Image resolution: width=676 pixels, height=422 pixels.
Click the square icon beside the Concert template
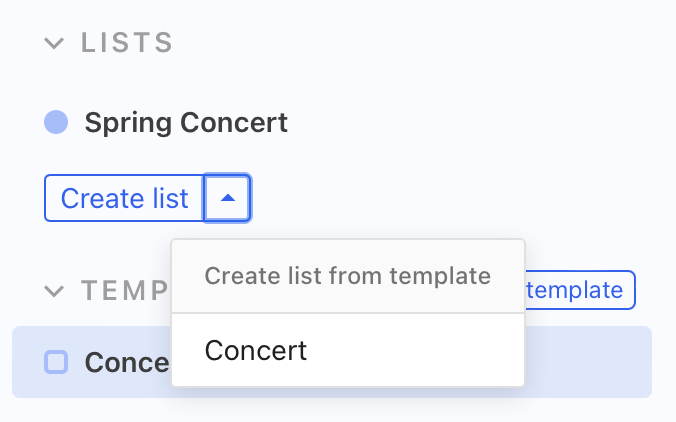(x=56, y=362)
